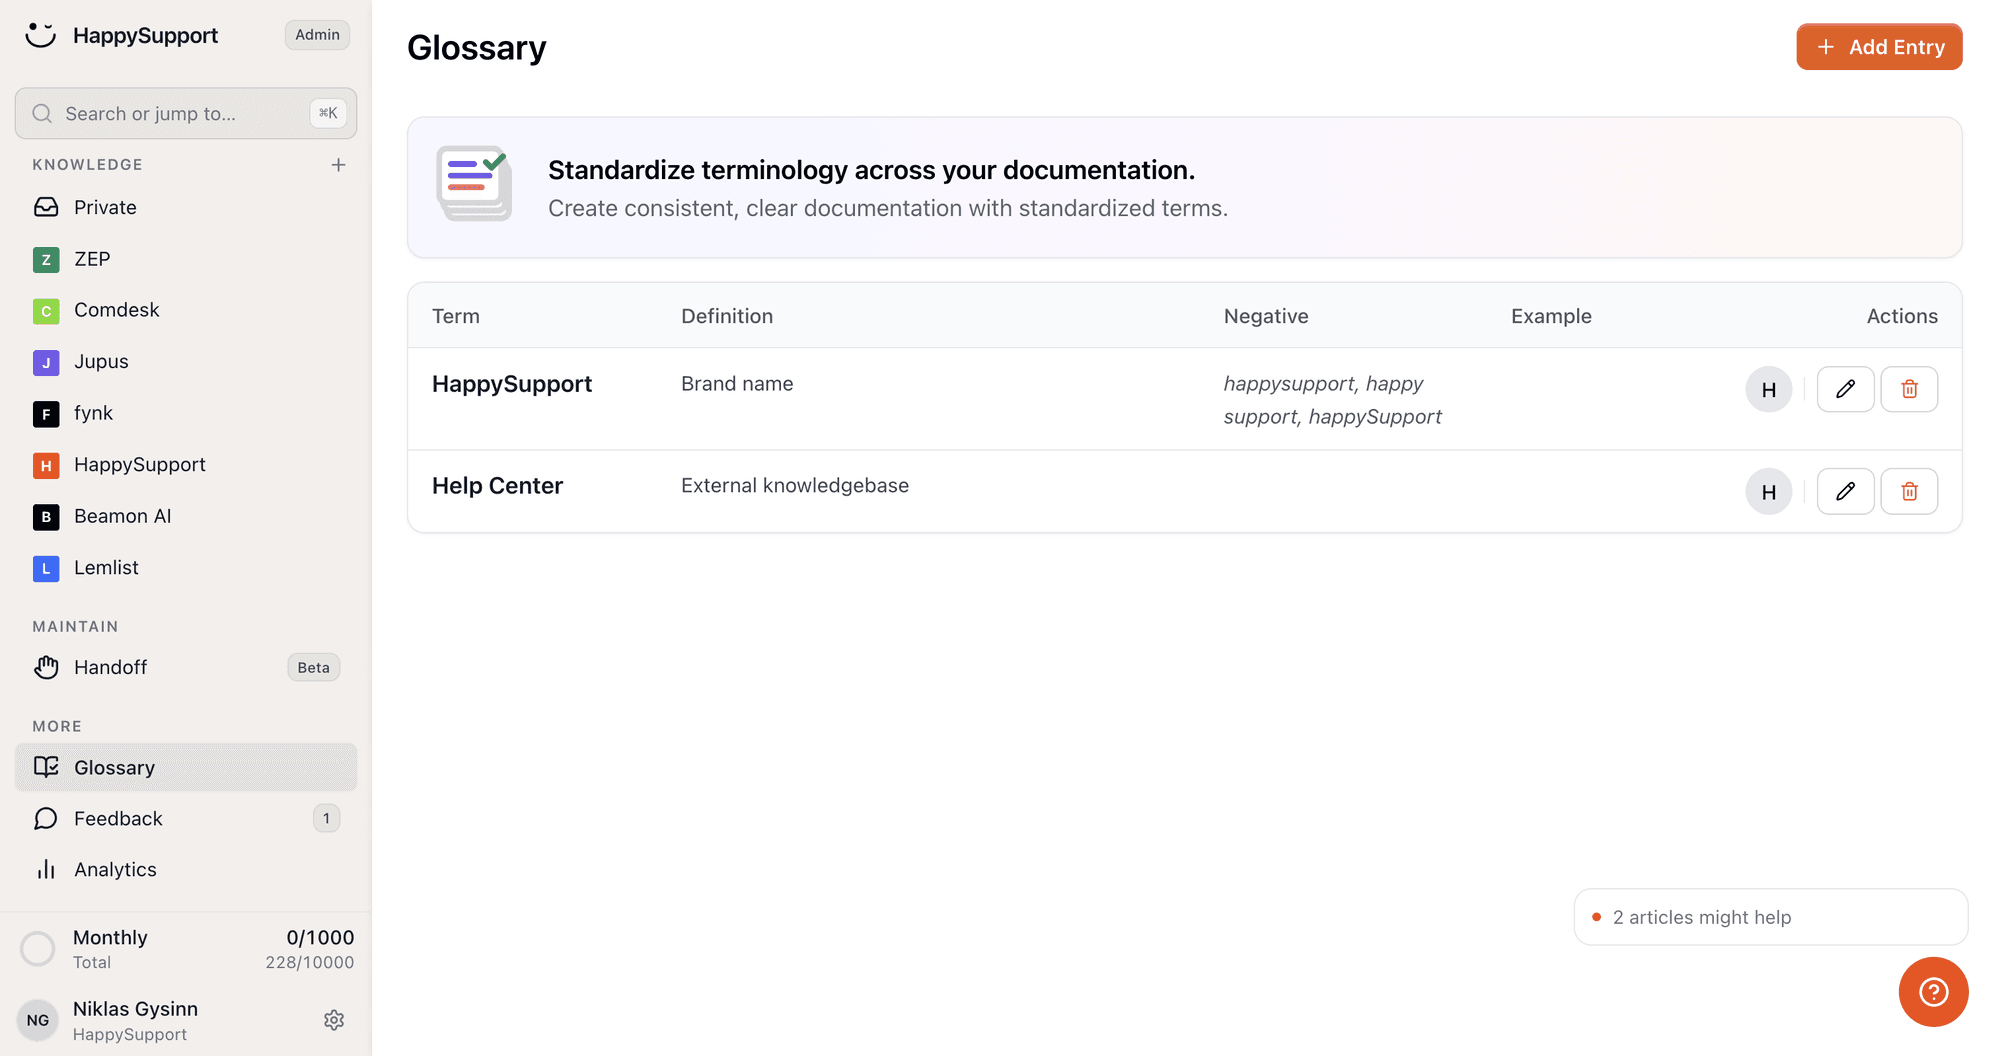The height and width of the screenshot is (1056, 1998).
Task: Click the 228/10000 total usage value
Action: pyautogui.click(x=309, y=962)
